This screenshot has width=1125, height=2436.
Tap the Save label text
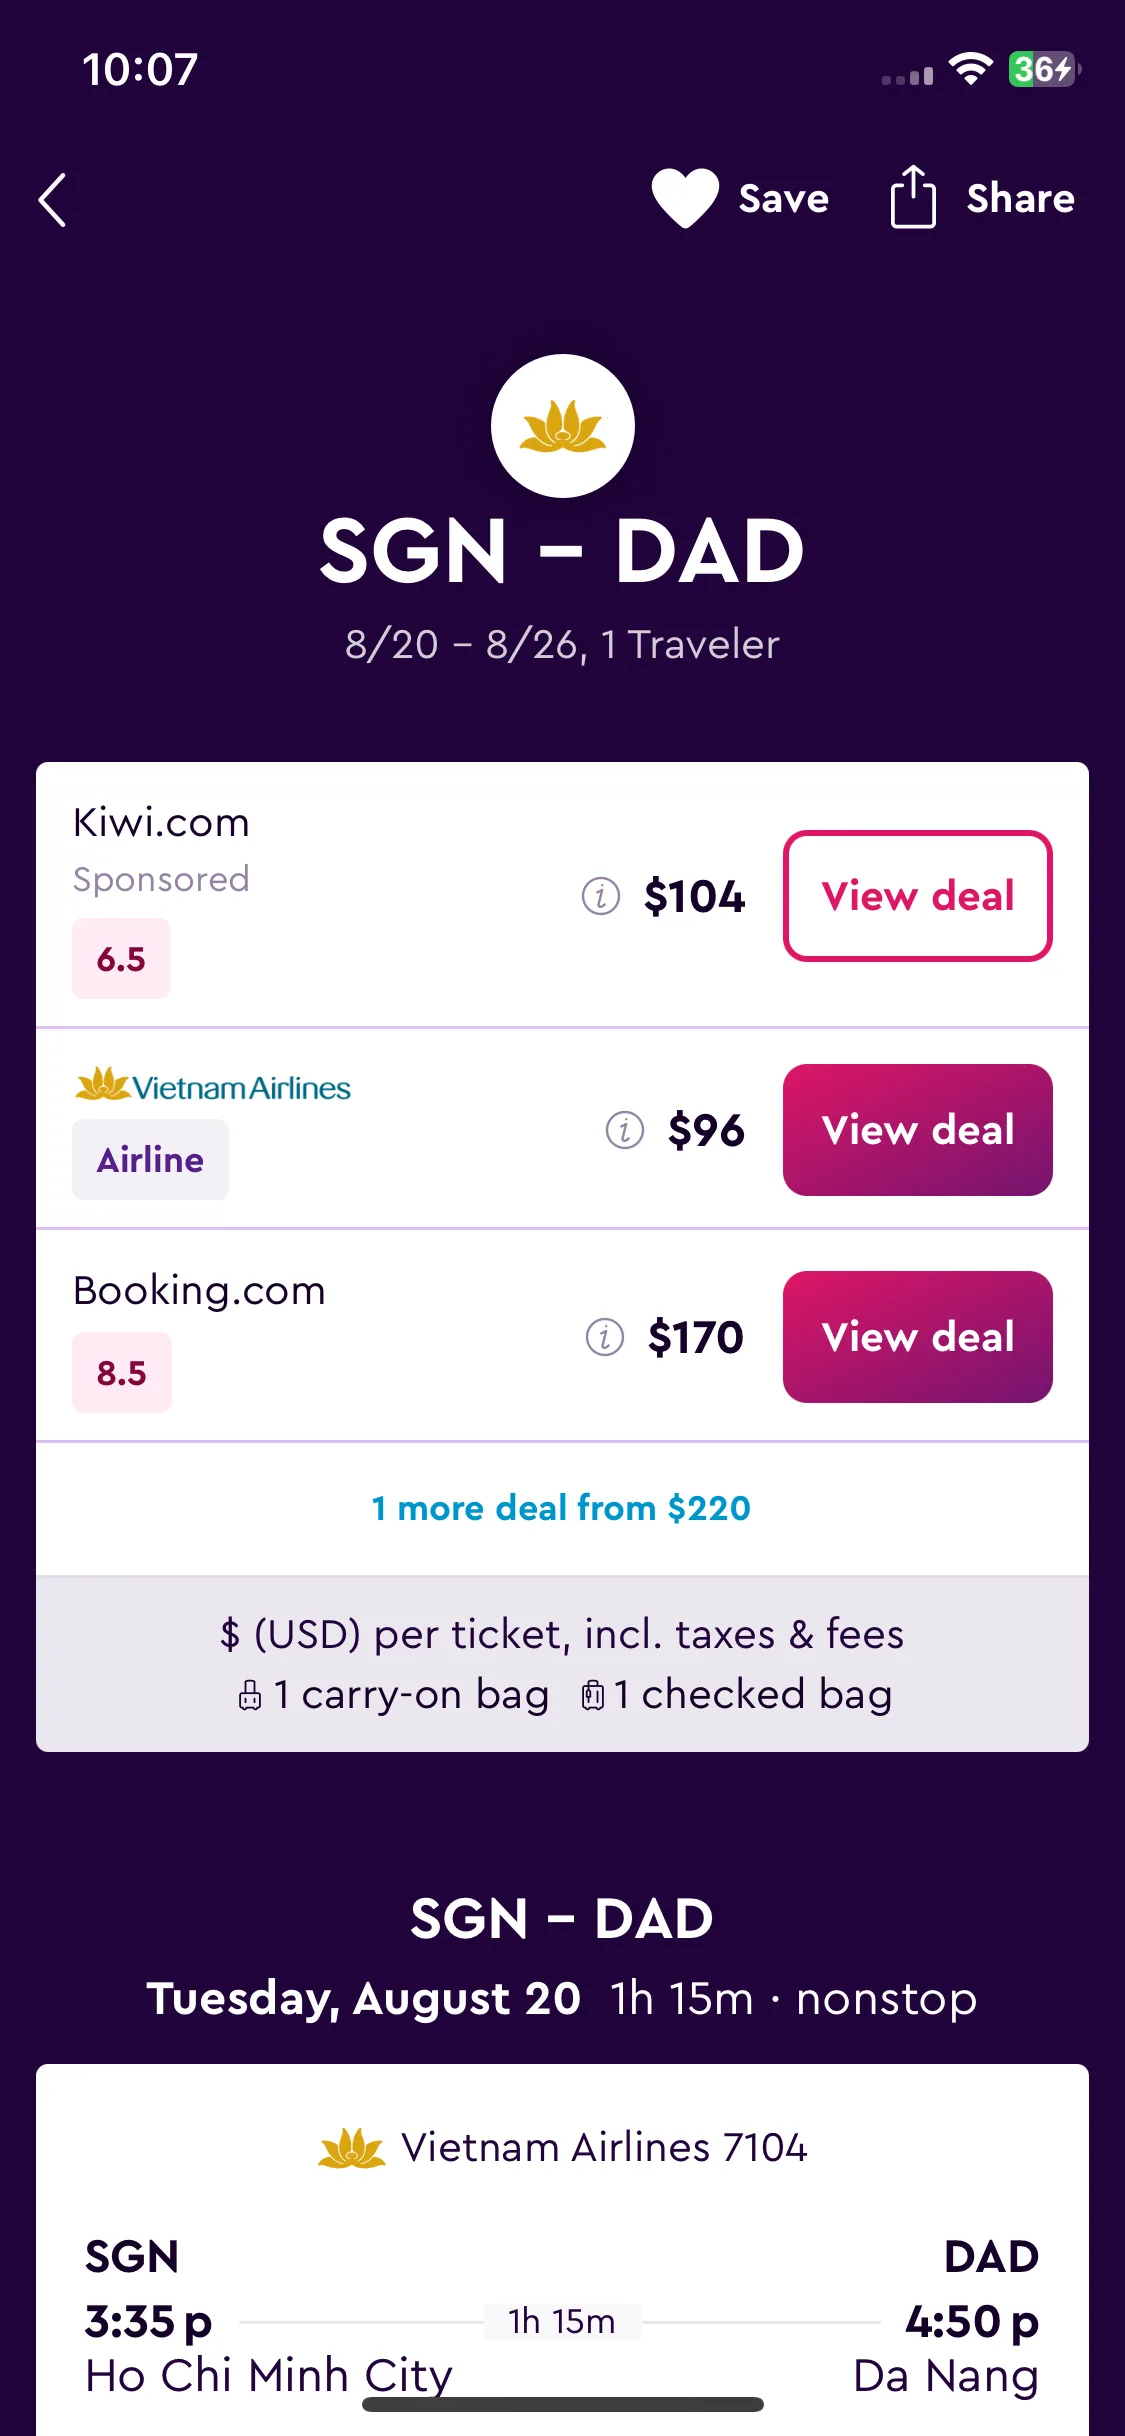[784, 199]
